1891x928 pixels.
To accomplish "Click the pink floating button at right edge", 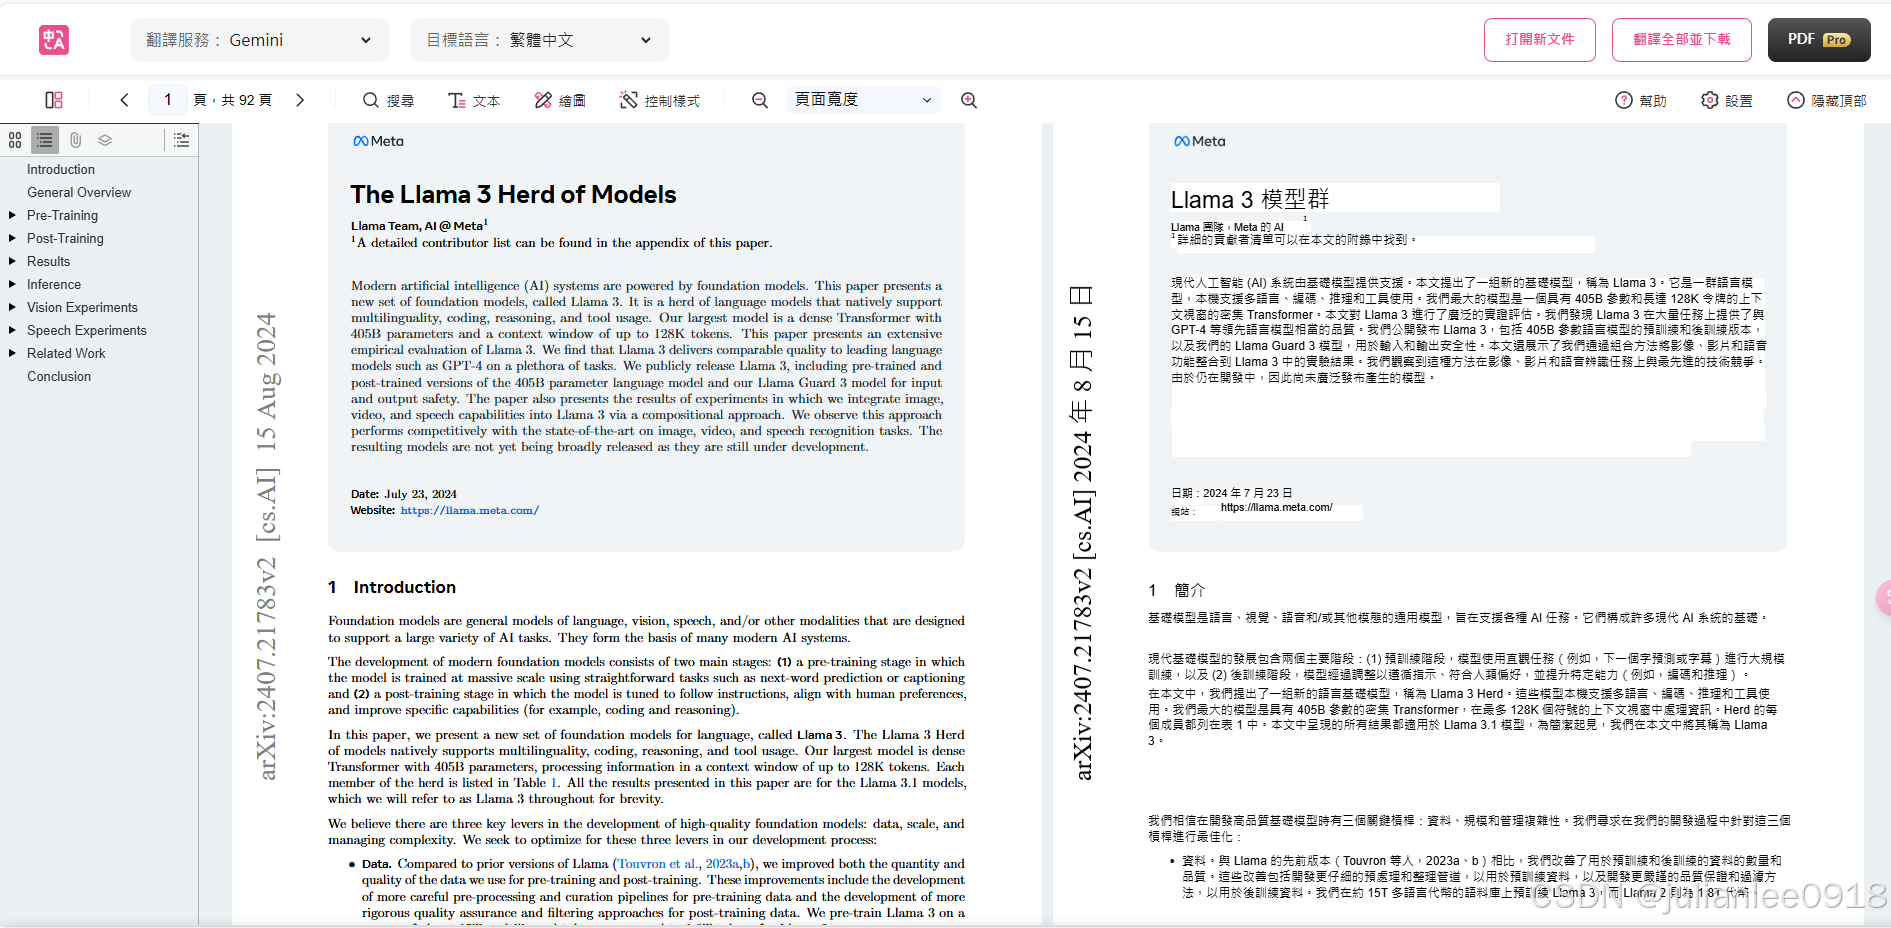I will coord(1883,598).
